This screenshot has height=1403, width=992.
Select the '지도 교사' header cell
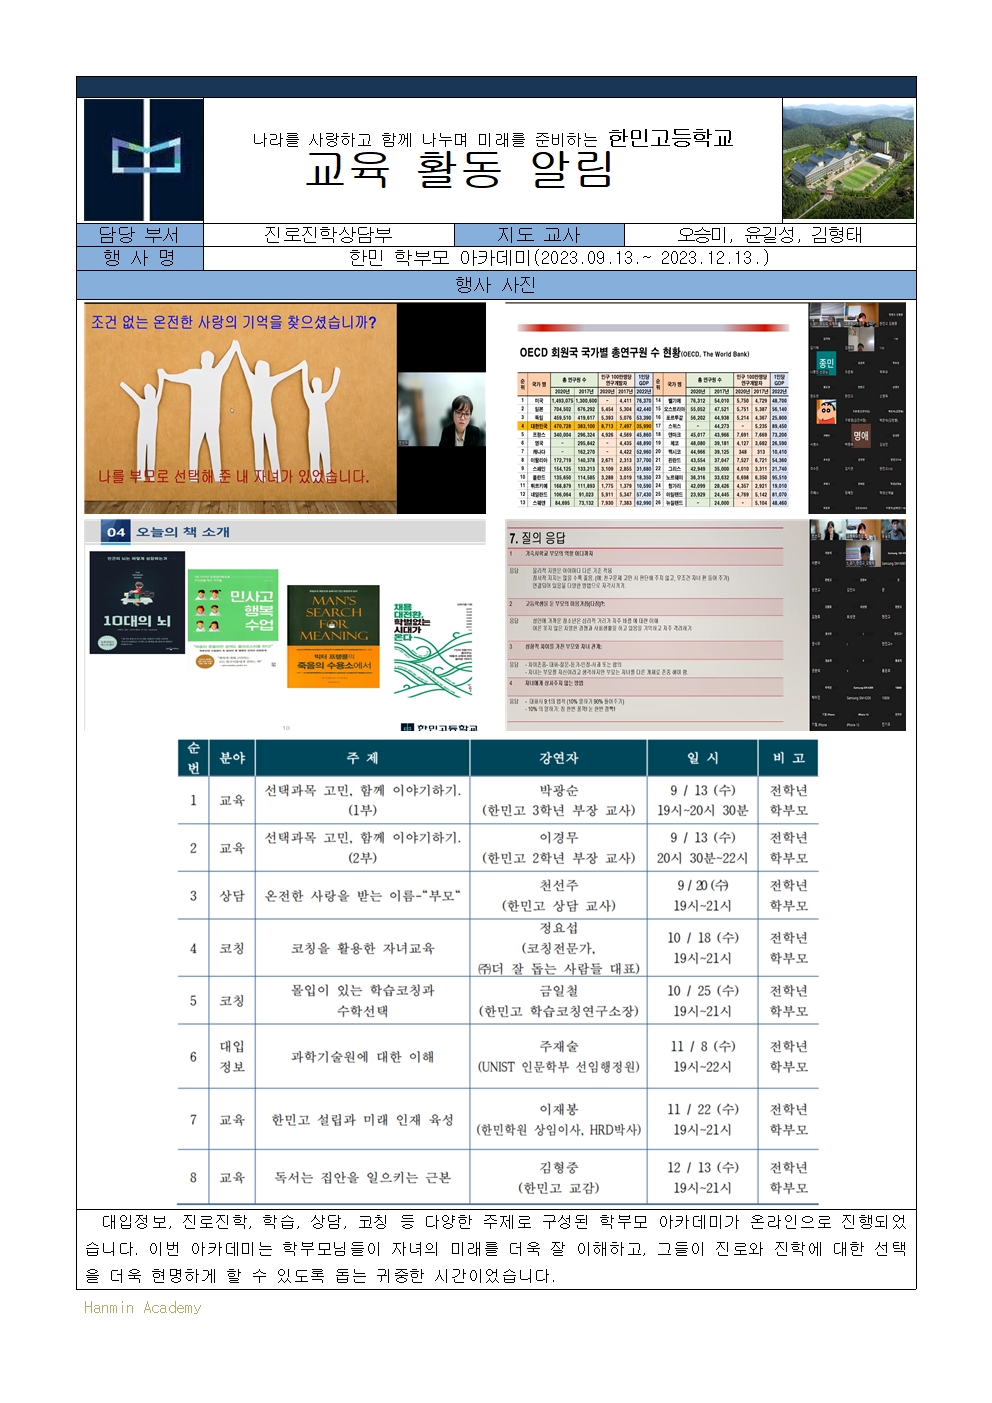(x=539, y=235)
